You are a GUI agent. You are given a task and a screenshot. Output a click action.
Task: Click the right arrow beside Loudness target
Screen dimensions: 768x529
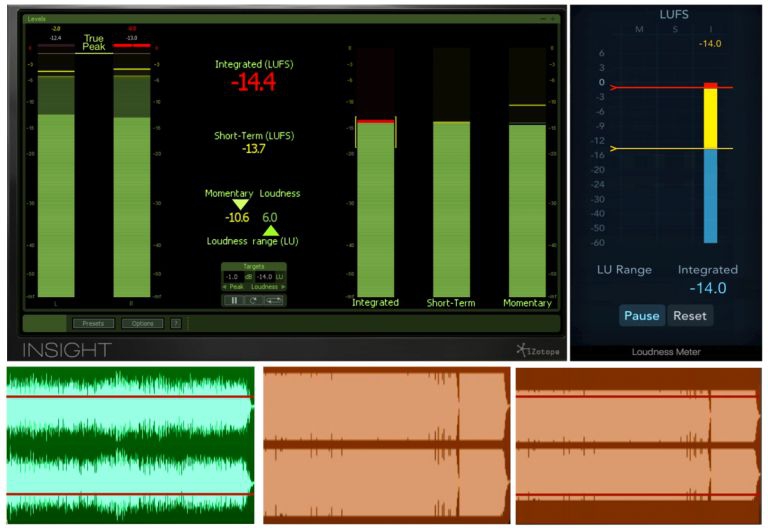coord(283,287)
